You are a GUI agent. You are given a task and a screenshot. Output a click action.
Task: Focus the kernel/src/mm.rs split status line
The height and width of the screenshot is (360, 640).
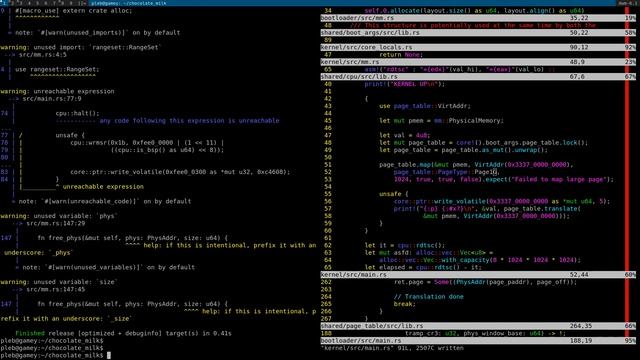click(478, 62)
